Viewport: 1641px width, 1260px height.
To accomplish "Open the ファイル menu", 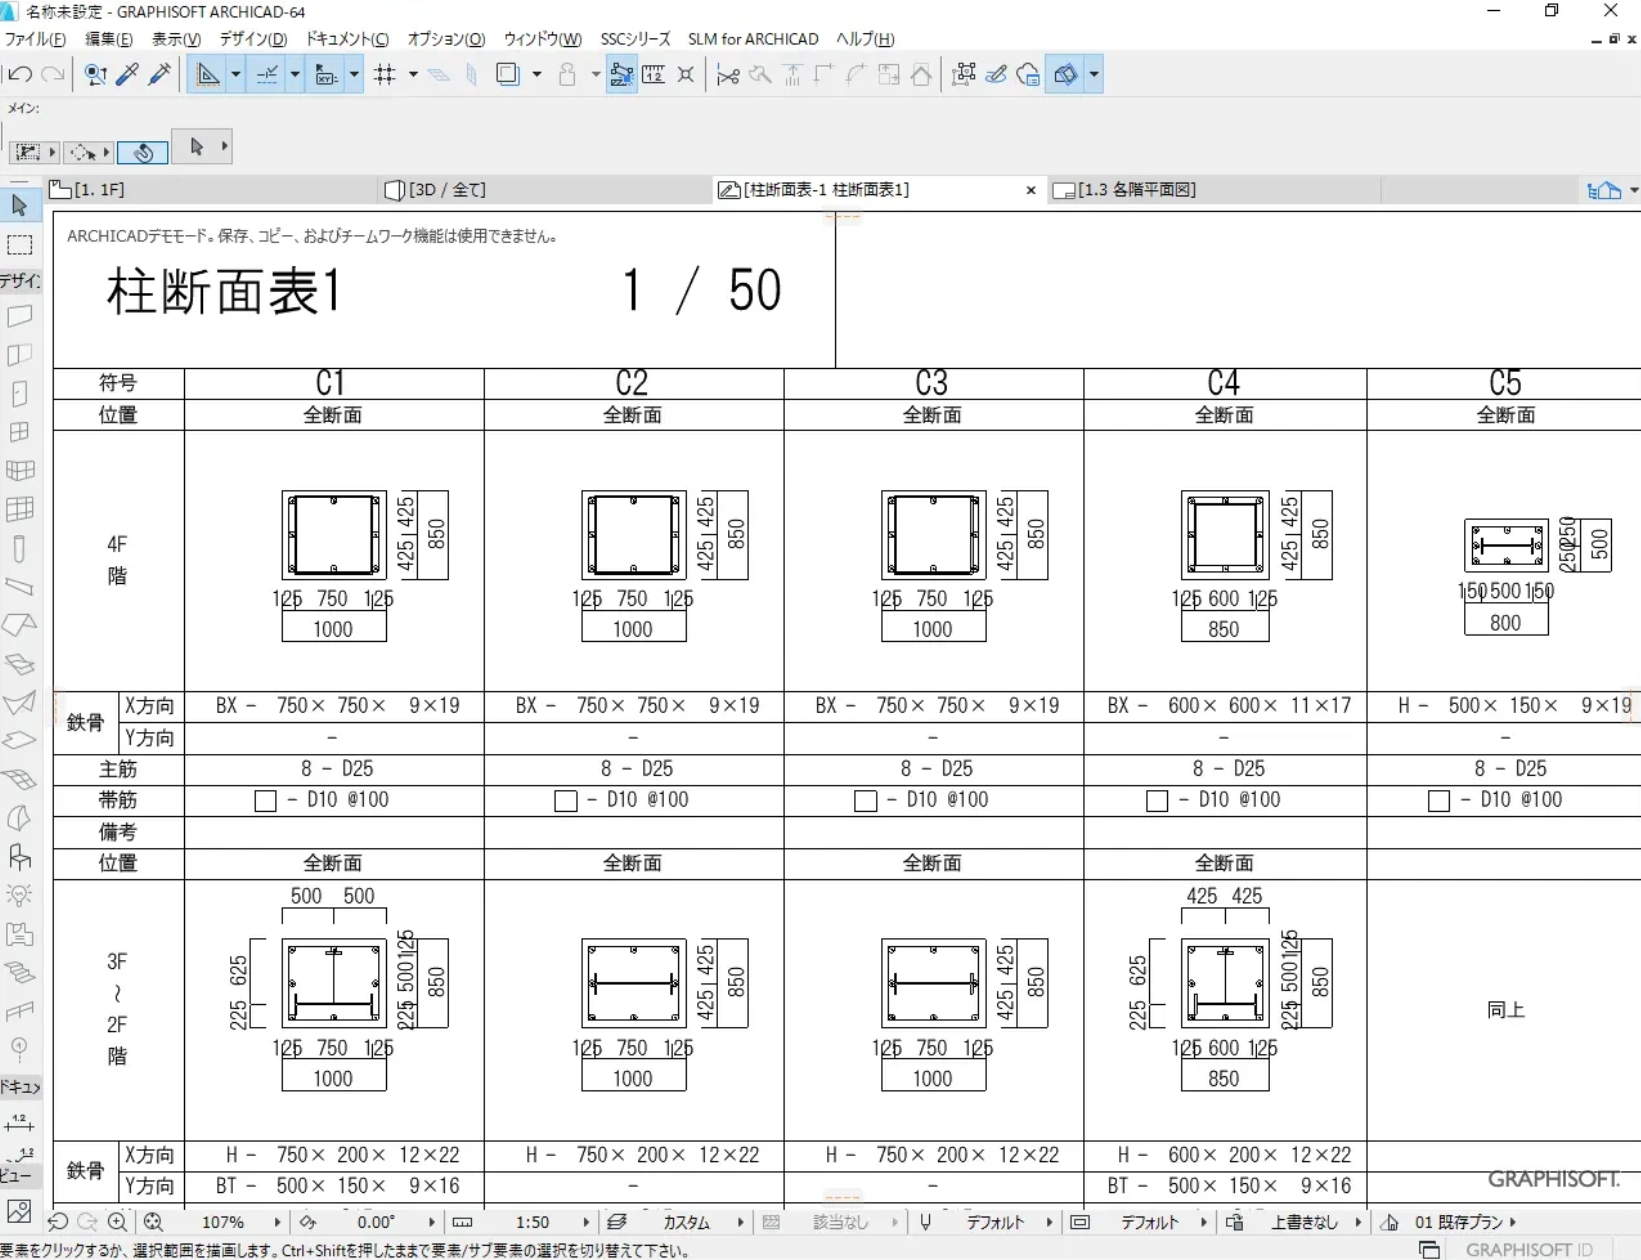I will (35, 39).
